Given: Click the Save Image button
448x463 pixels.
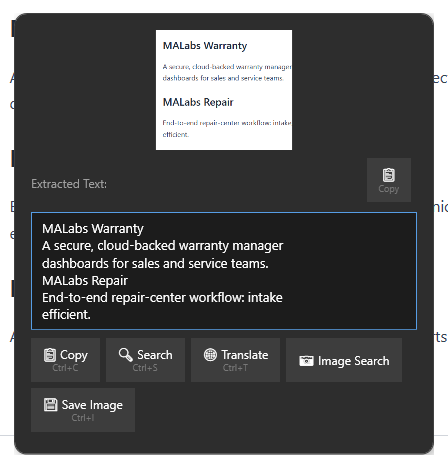Looking at the screenshot, I should pyautogui.click(x=83, y=410).
